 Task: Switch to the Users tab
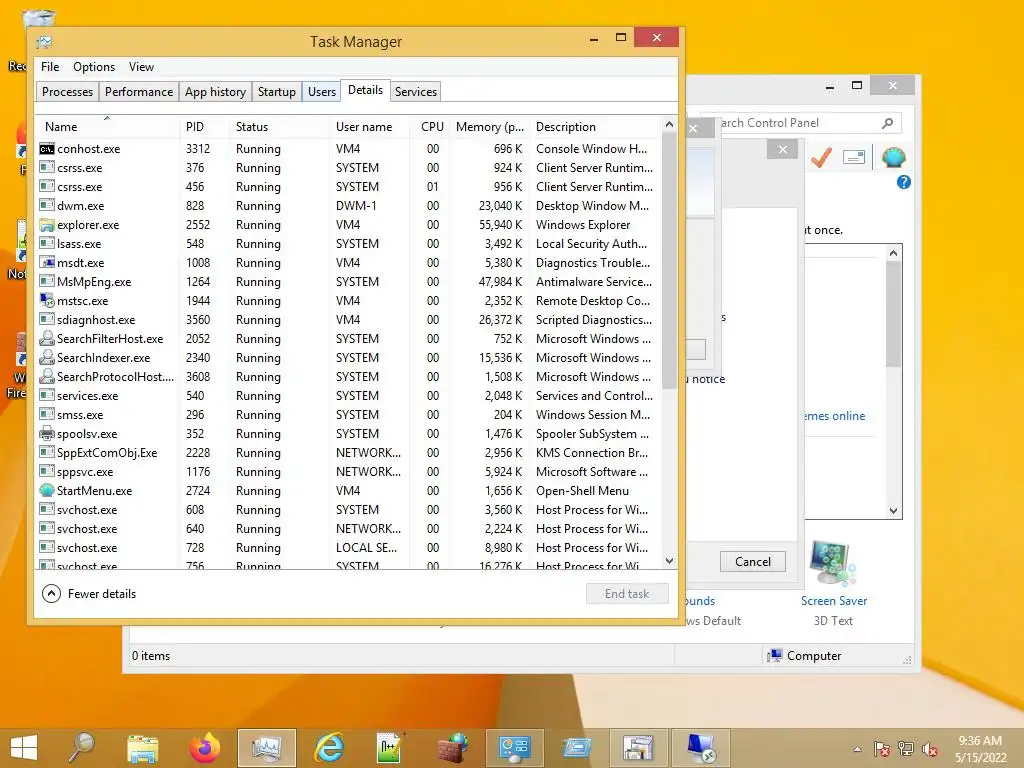(x=322, y=91)
